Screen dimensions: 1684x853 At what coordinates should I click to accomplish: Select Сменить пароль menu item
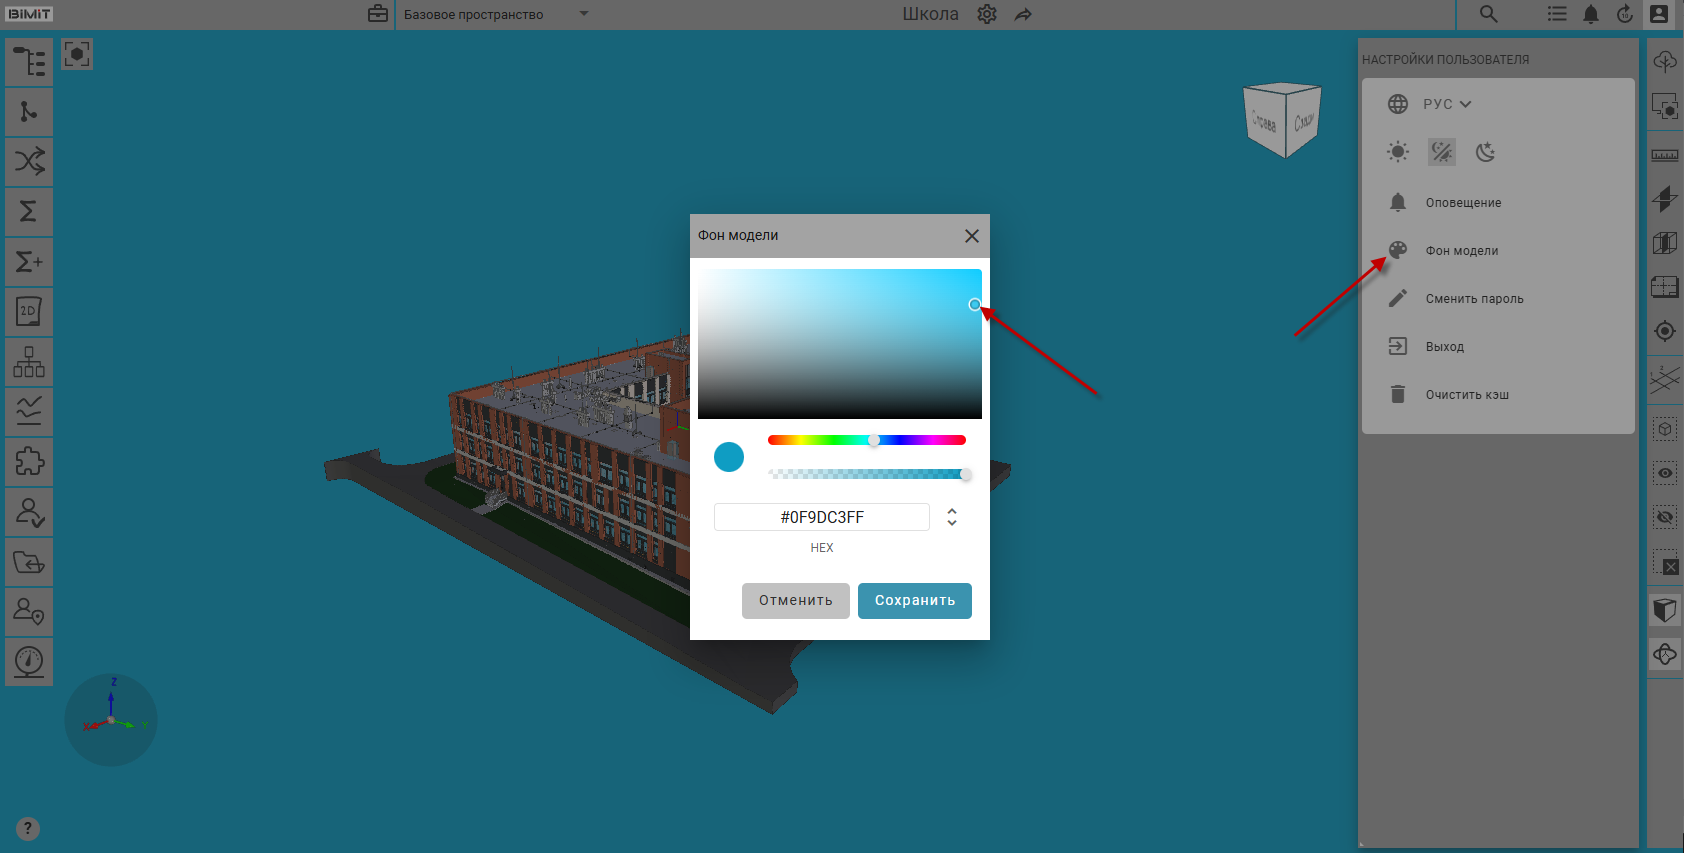click(x=1474, y=299)
